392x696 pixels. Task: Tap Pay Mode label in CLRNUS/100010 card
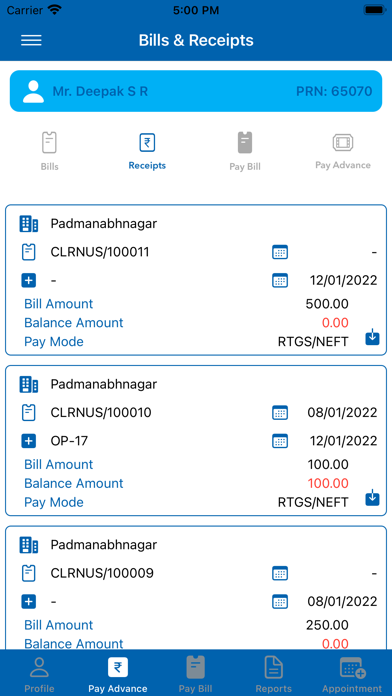(x=54, y=502)
